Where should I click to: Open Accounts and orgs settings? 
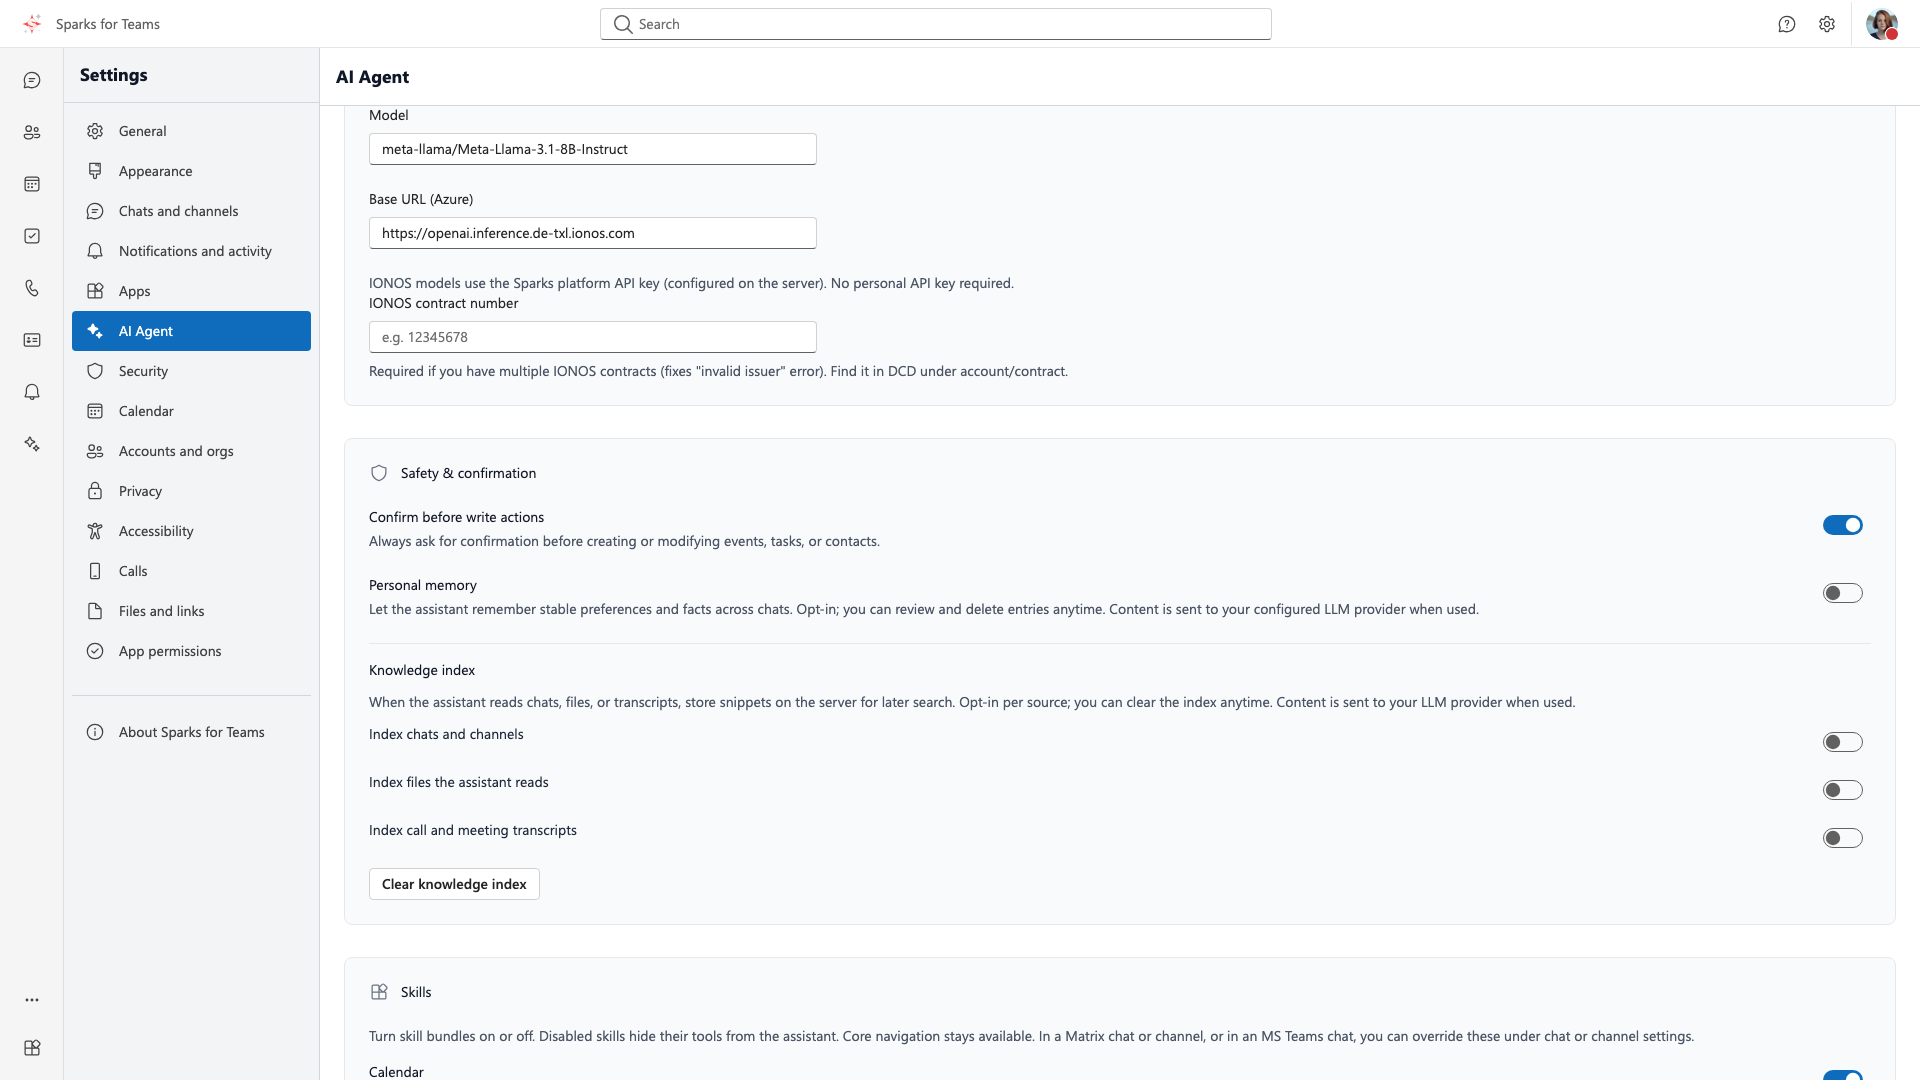[191, 451]
